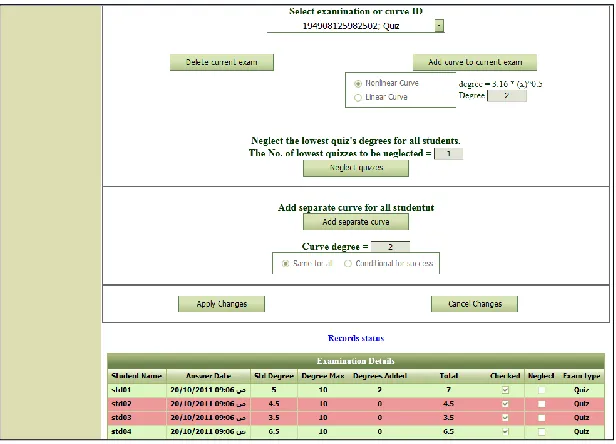The height and width of the screenshot is (444, 616).
Task: Click the answer date cell for std03
Action: click(x=208, y=418)
